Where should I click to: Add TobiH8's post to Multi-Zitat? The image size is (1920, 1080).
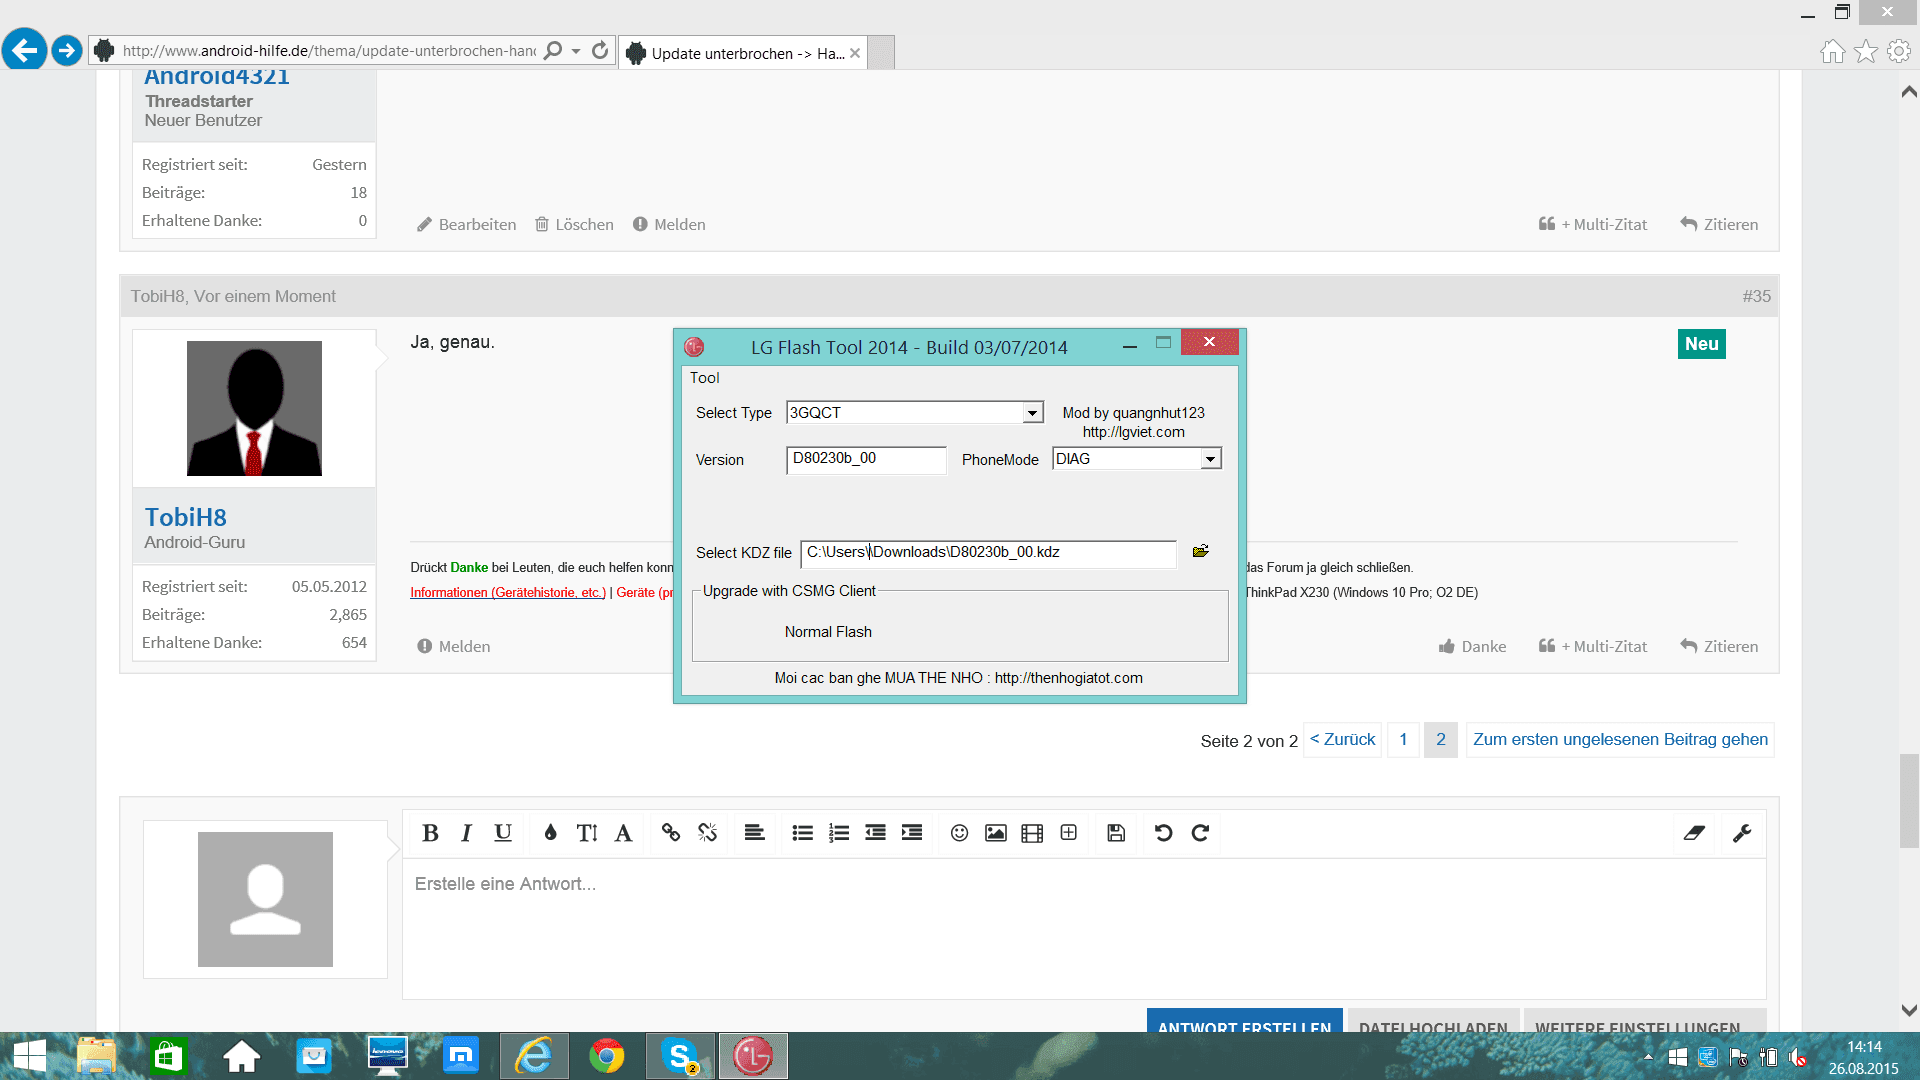[x=1593, y=647]
